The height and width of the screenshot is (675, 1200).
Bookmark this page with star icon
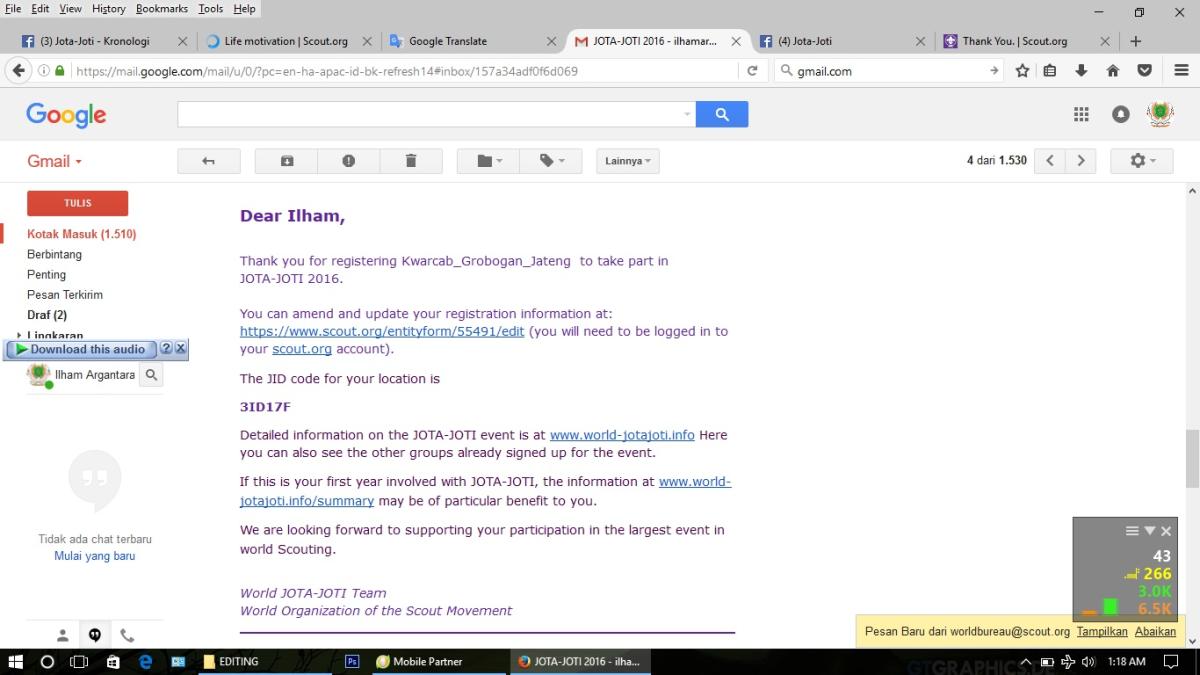click(x=1022, y=71)
